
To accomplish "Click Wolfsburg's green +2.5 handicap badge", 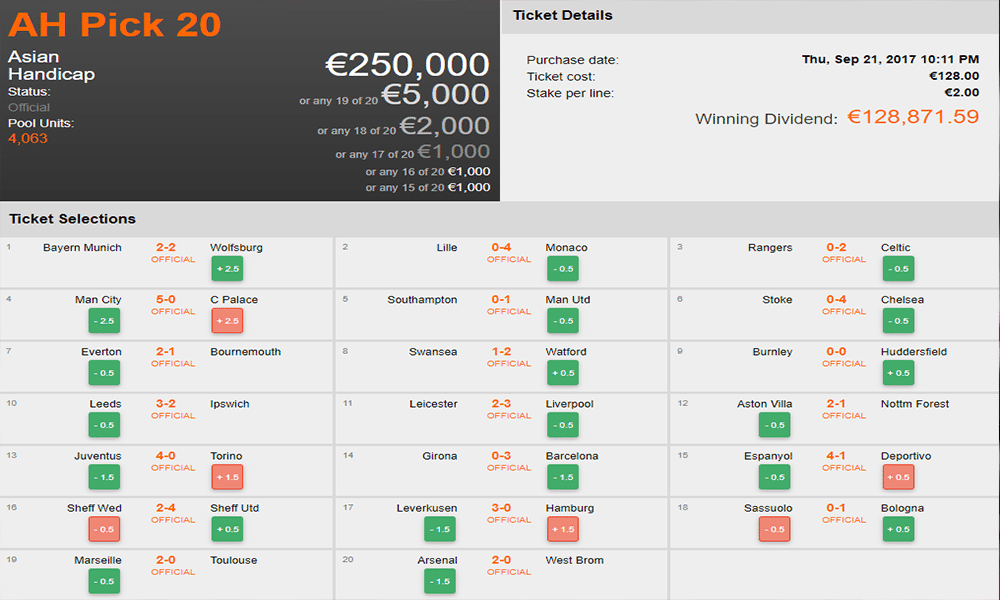I will (x=226, y=269).
